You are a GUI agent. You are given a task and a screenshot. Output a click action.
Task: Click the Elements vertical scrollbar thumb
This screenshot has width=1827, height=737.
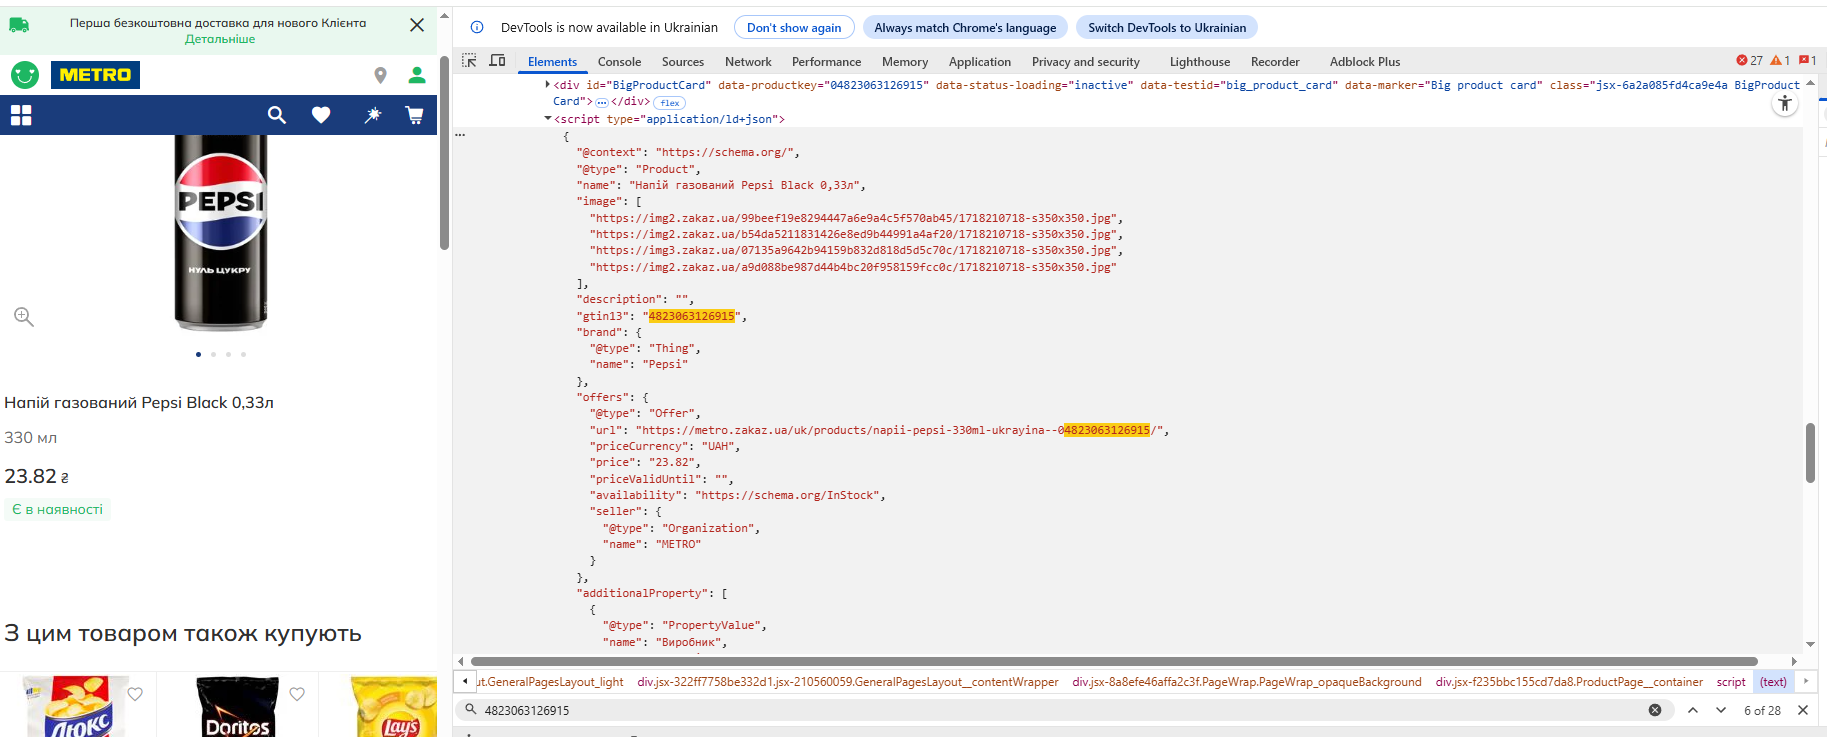click(x=1810, y=453)
